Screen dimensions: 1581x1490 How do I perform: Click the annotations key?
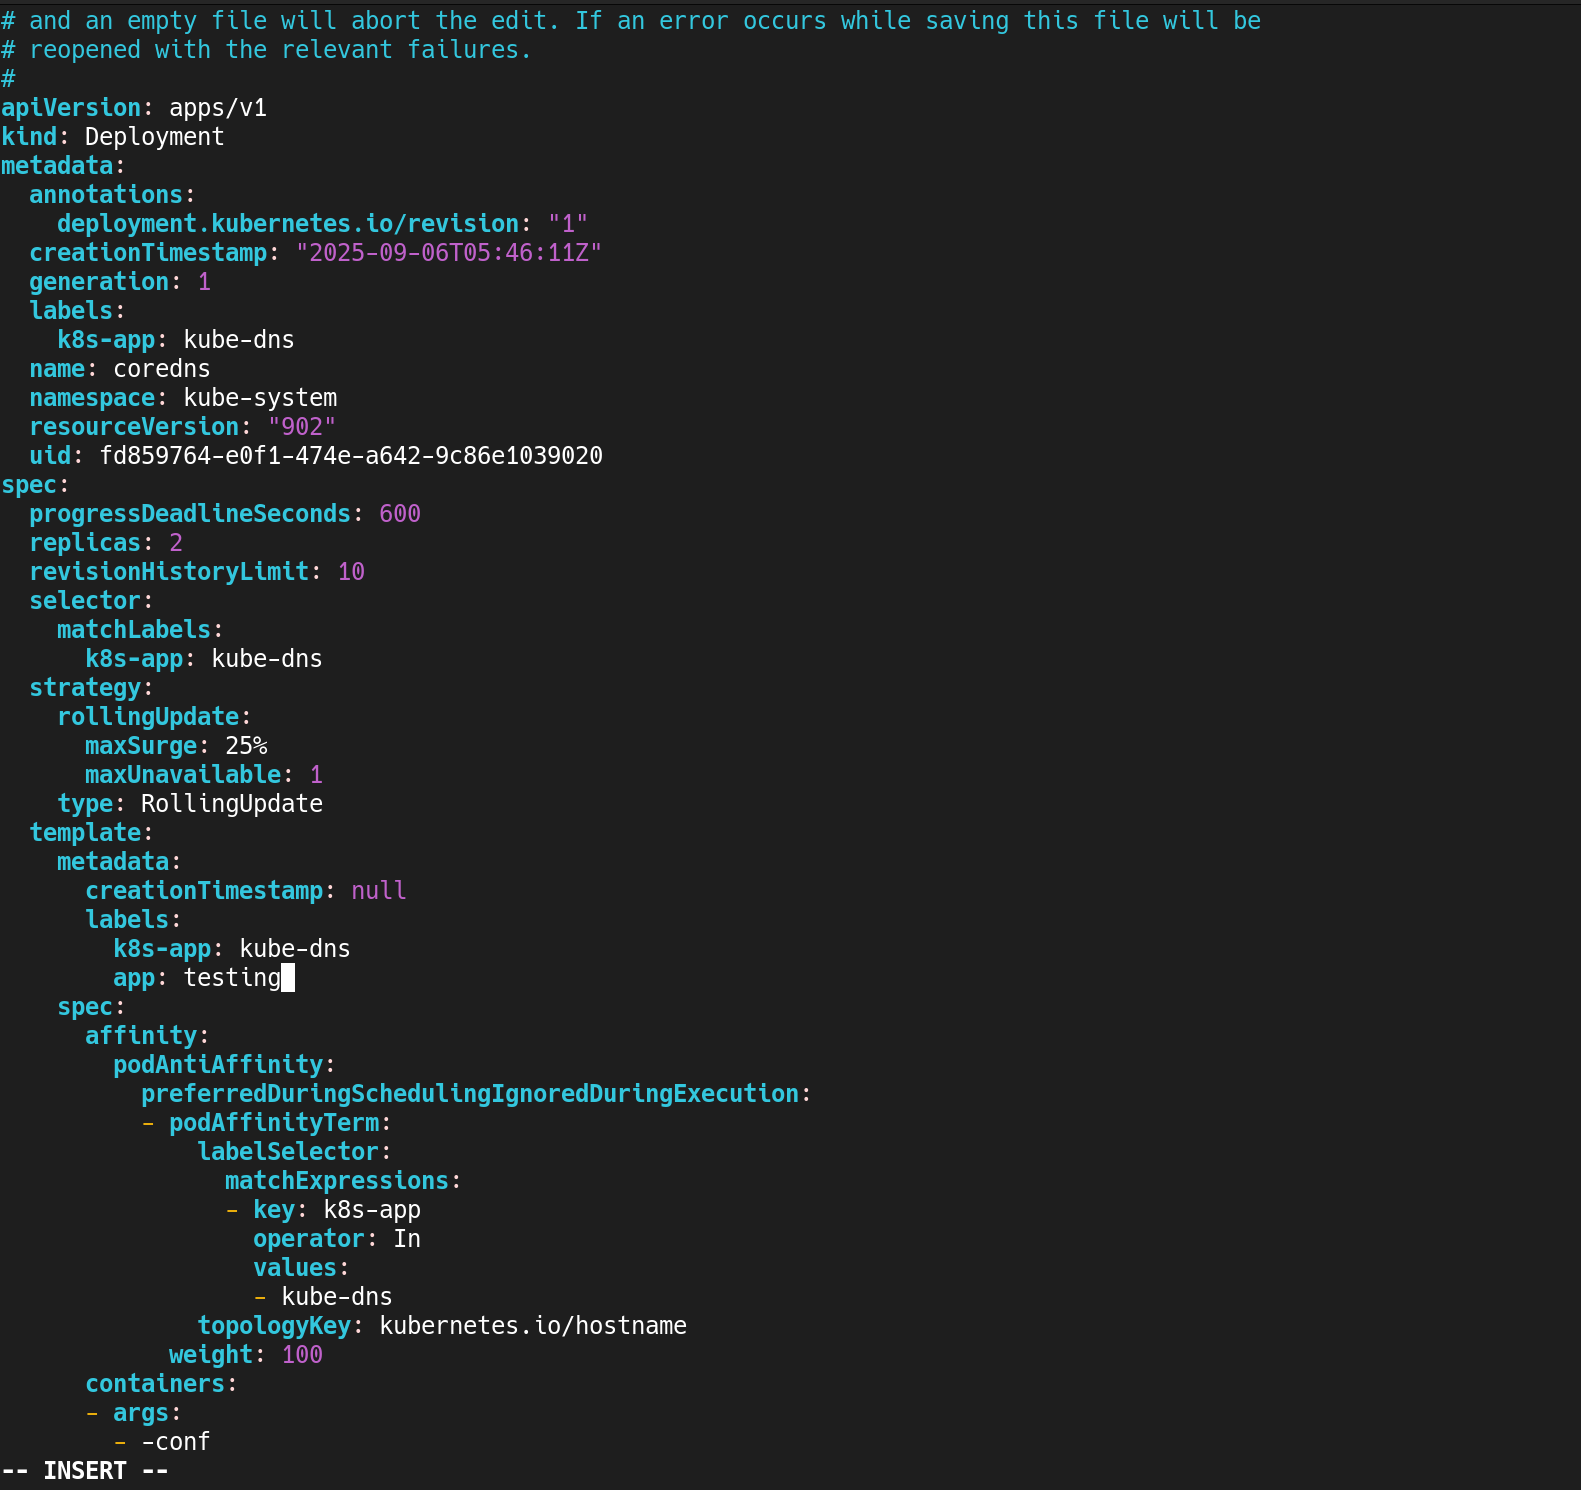coord(106,195)
